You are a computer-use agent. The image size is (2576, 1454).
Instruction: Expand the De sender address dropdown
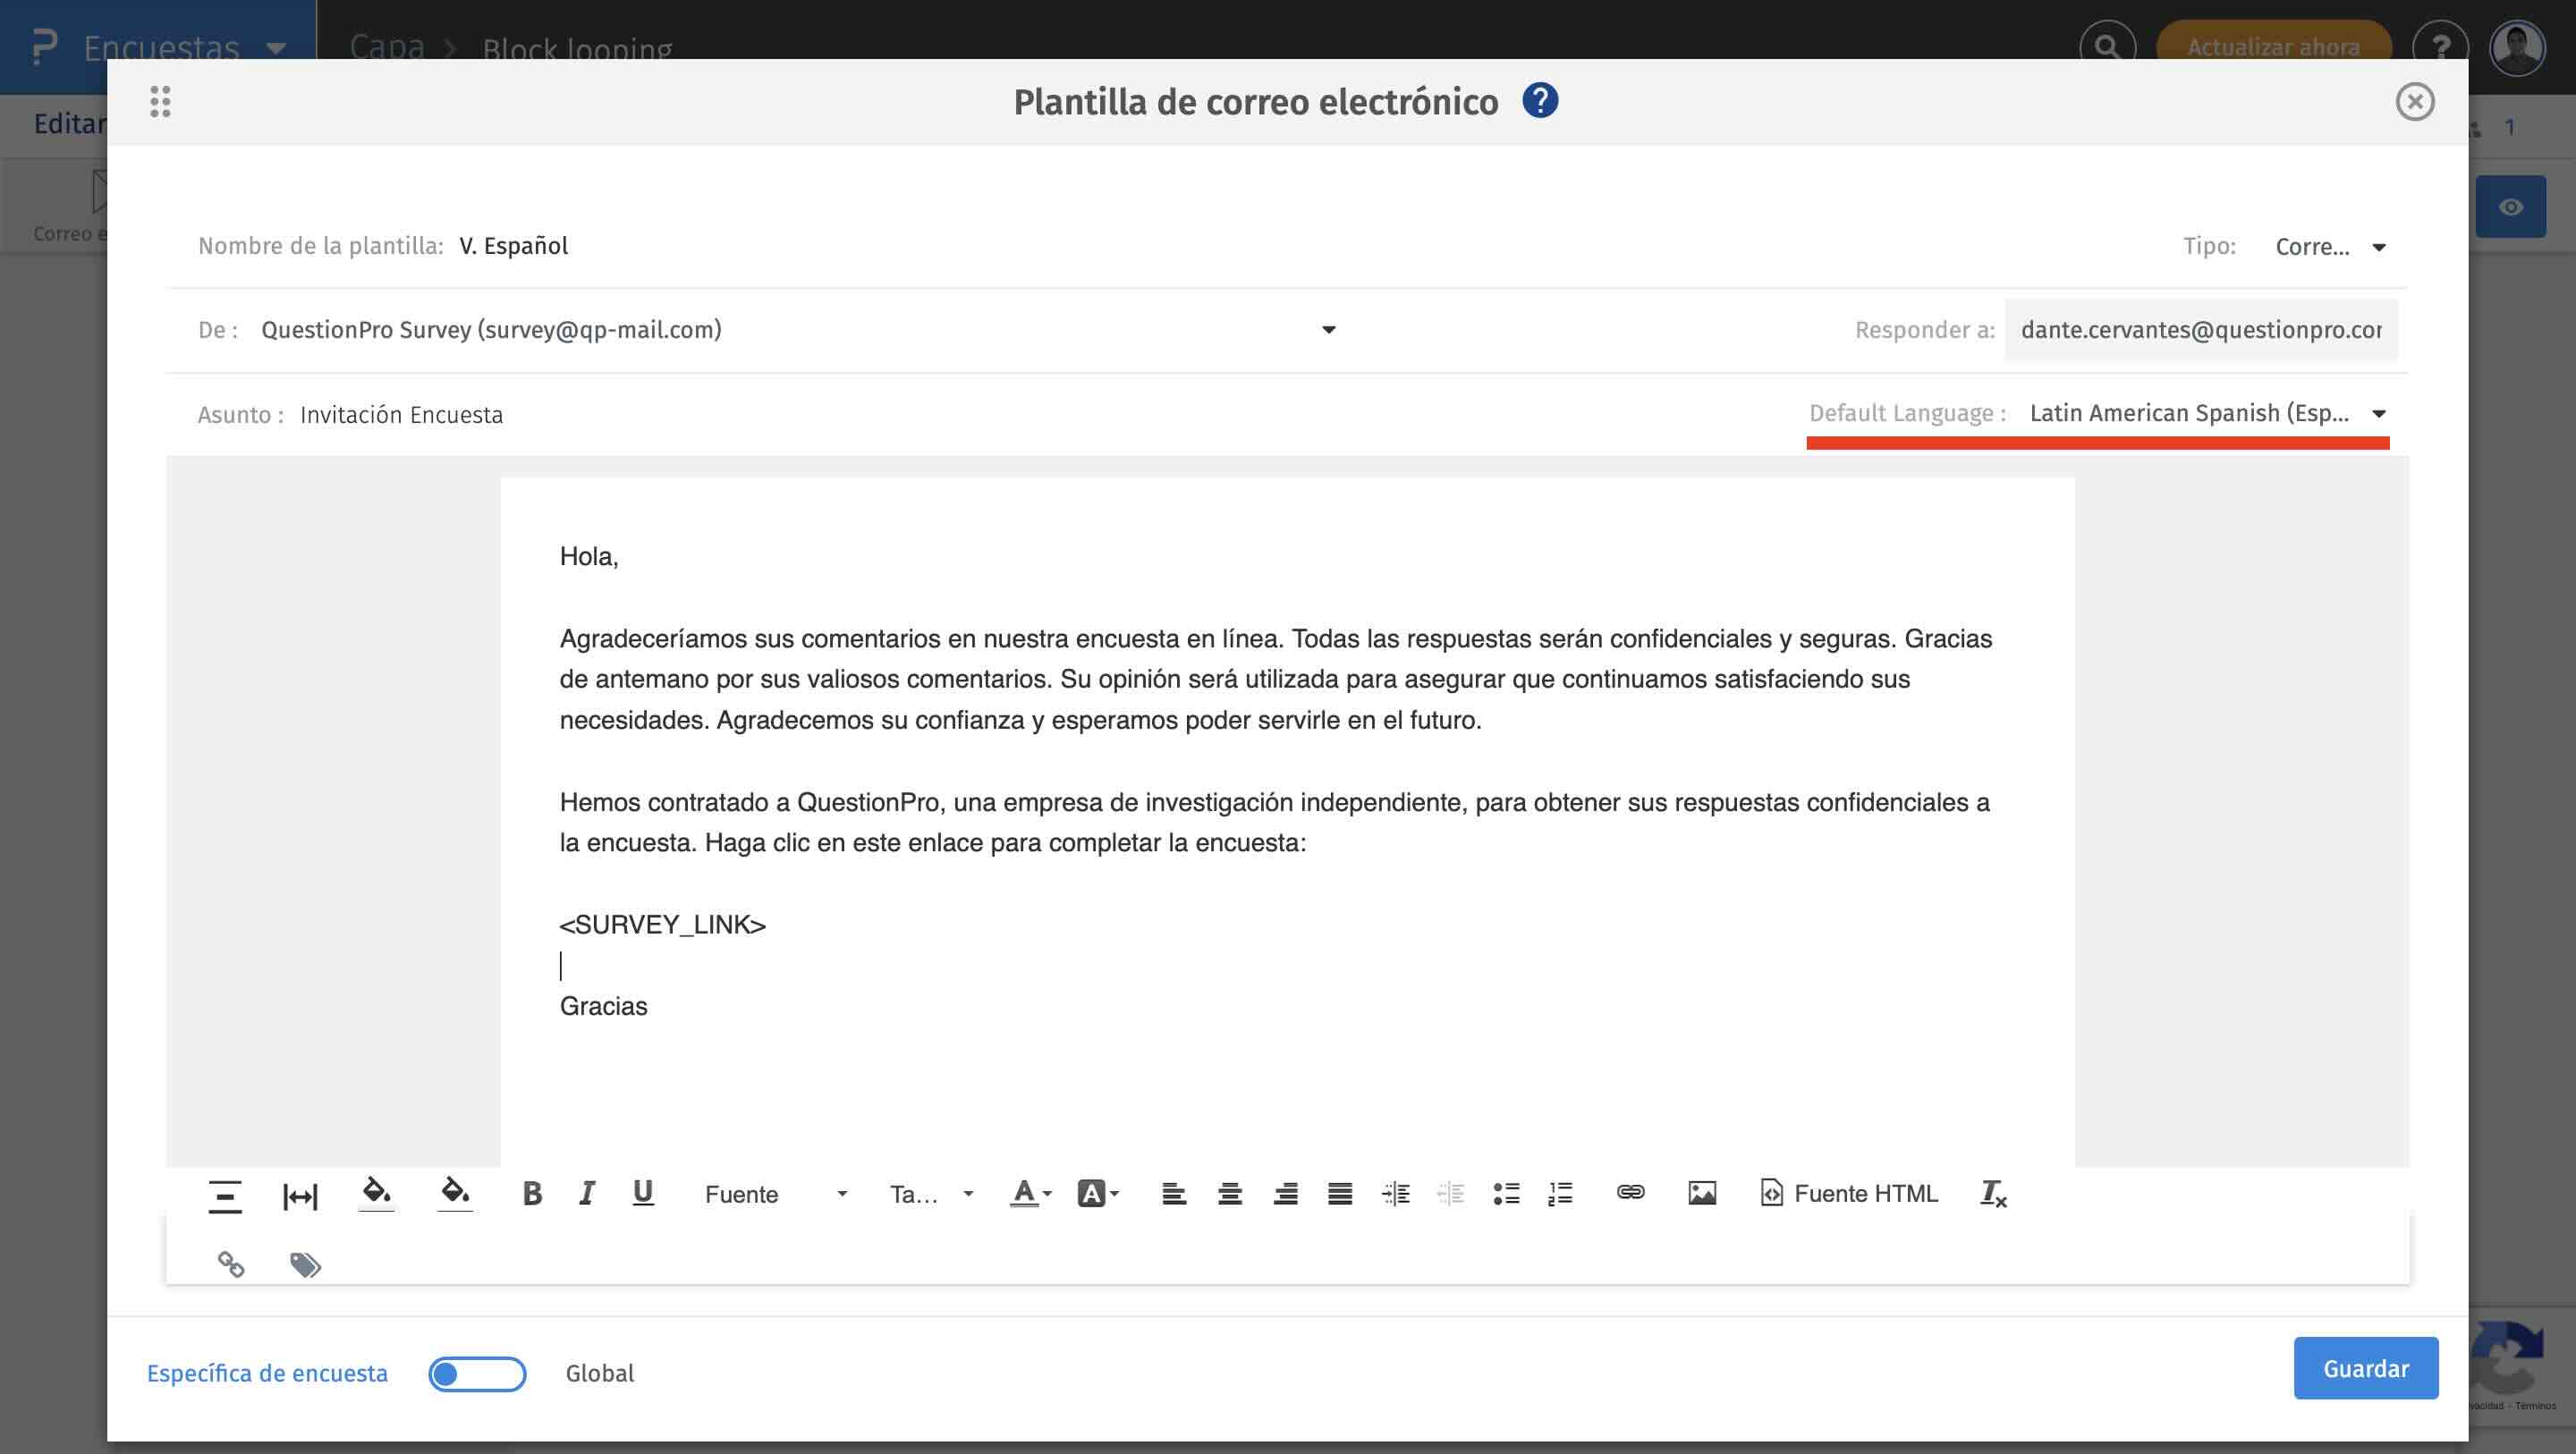1328,330
